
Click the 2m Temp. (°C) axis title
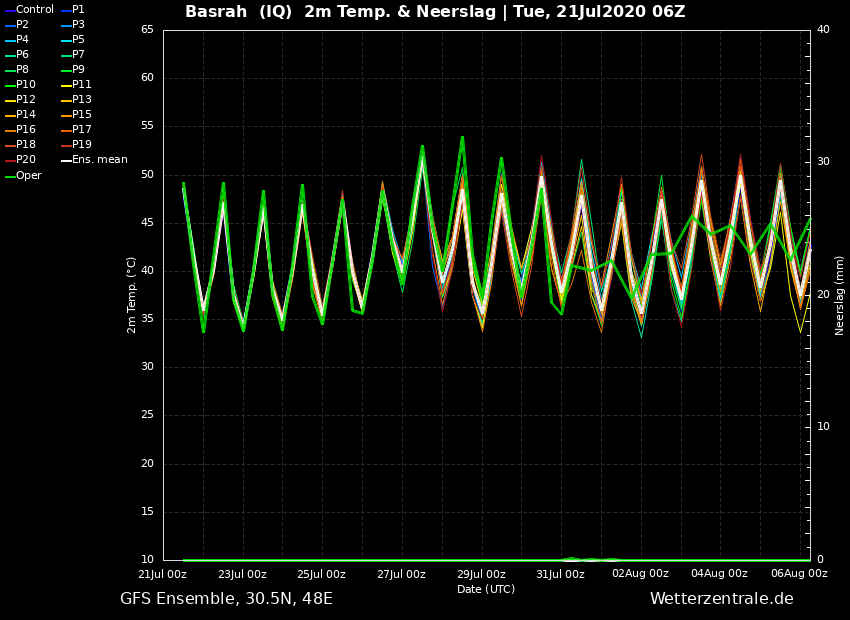(131, 295)
